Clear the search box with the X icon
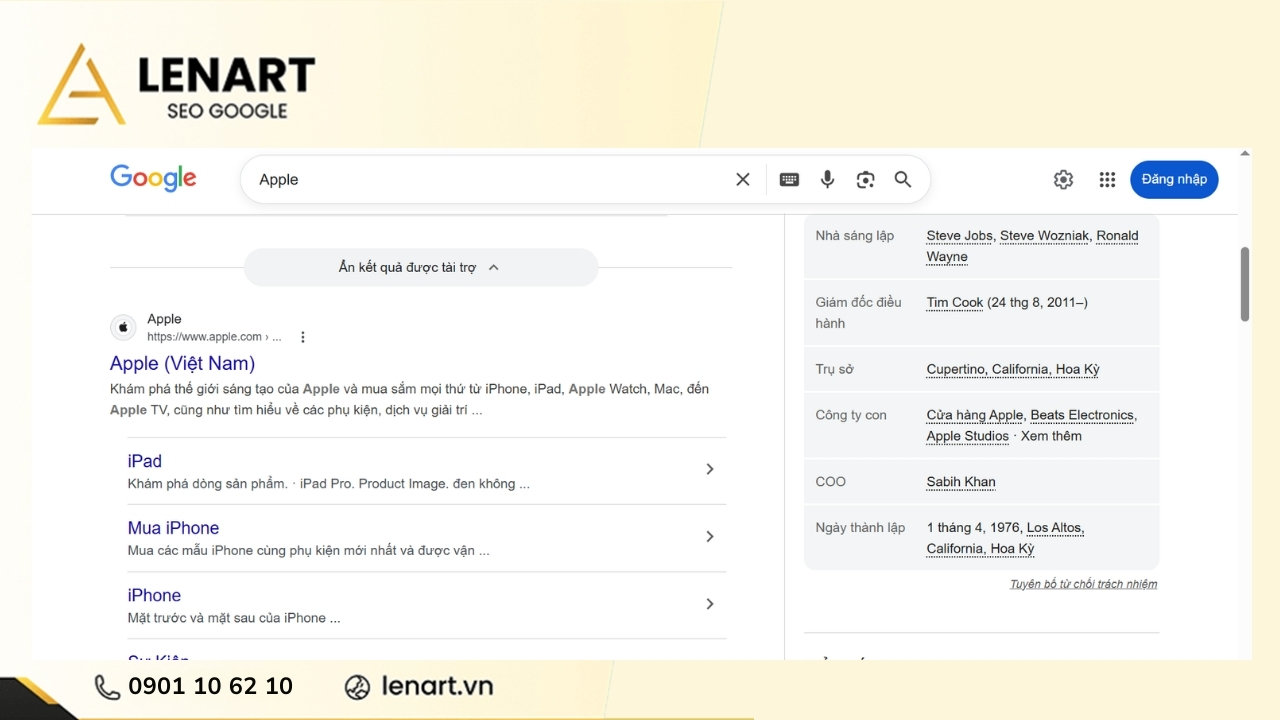Screen dimensions: 1280x720 [743, 180]
